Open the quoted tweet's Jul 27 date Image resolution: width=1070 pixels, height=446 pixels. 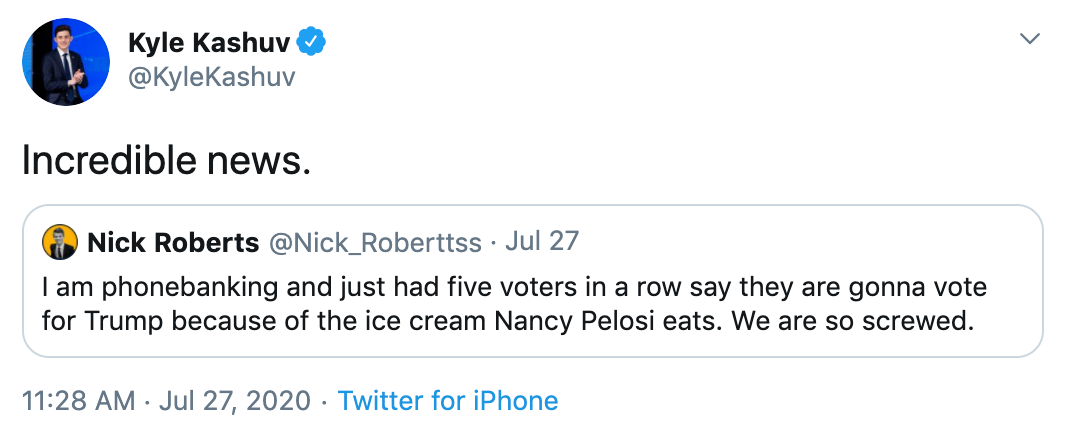[542, 241]
